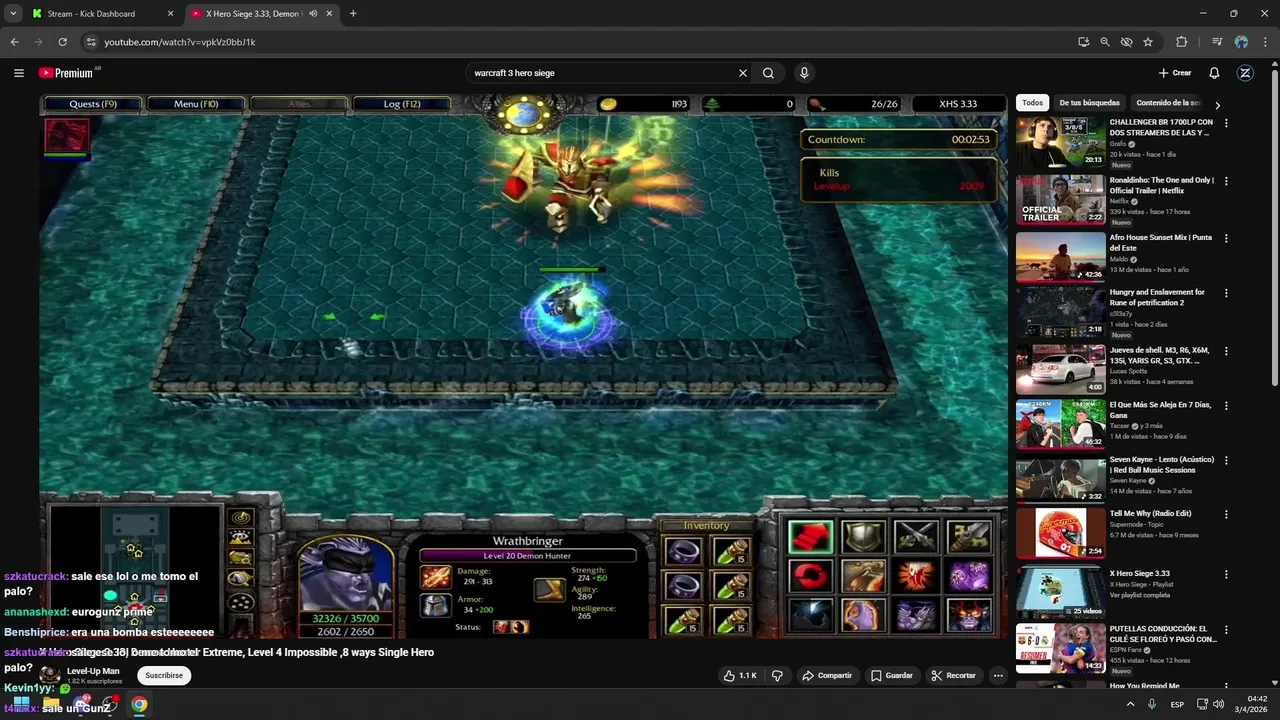Run search with the magnifier button

pos(768,73)
